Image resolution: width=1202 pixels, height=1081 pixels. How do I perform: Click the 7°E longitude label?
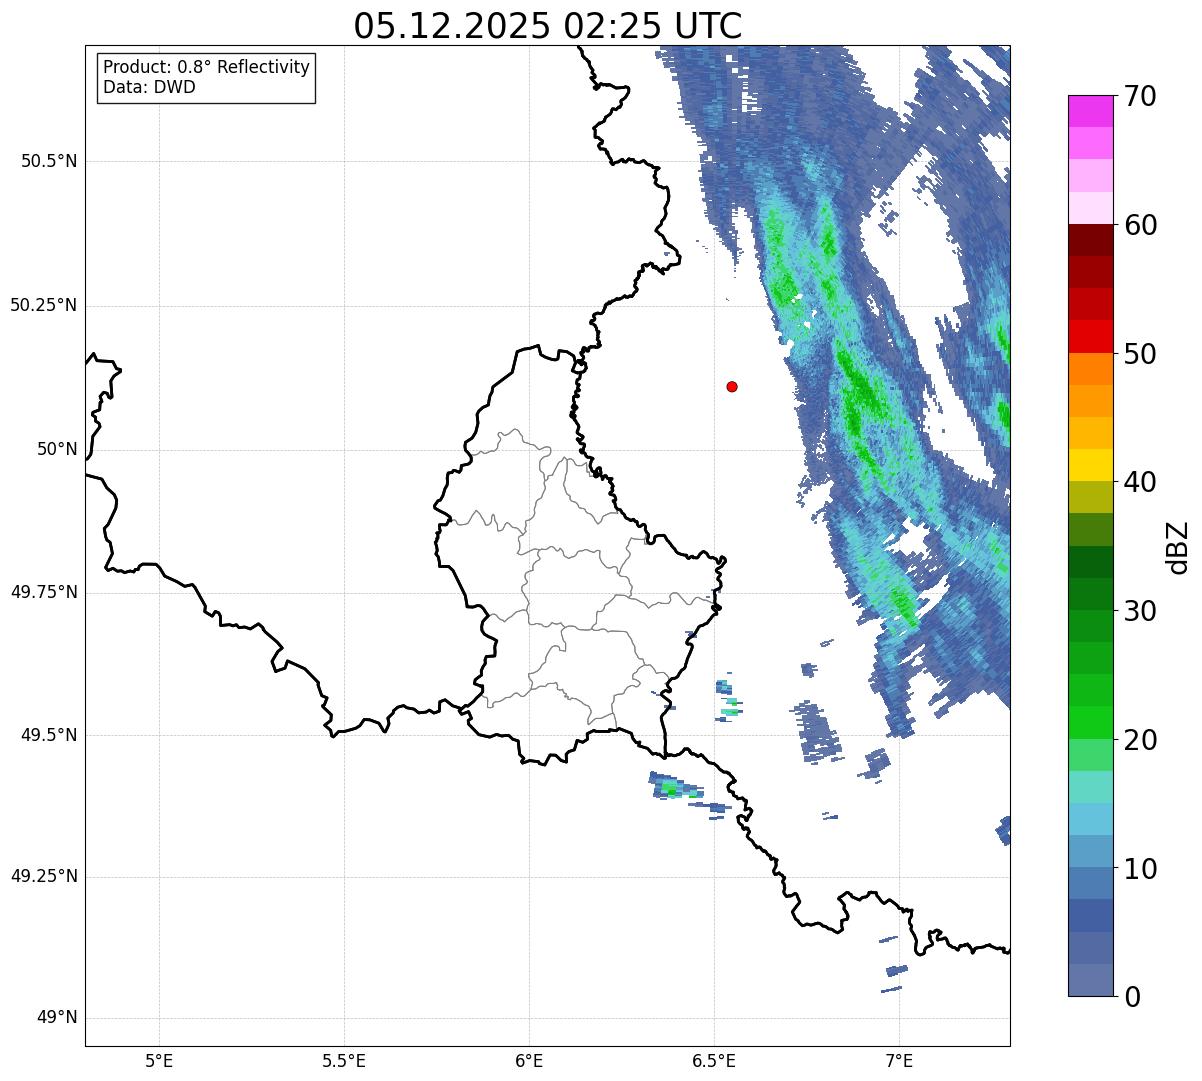click(x=899, y=1060)
